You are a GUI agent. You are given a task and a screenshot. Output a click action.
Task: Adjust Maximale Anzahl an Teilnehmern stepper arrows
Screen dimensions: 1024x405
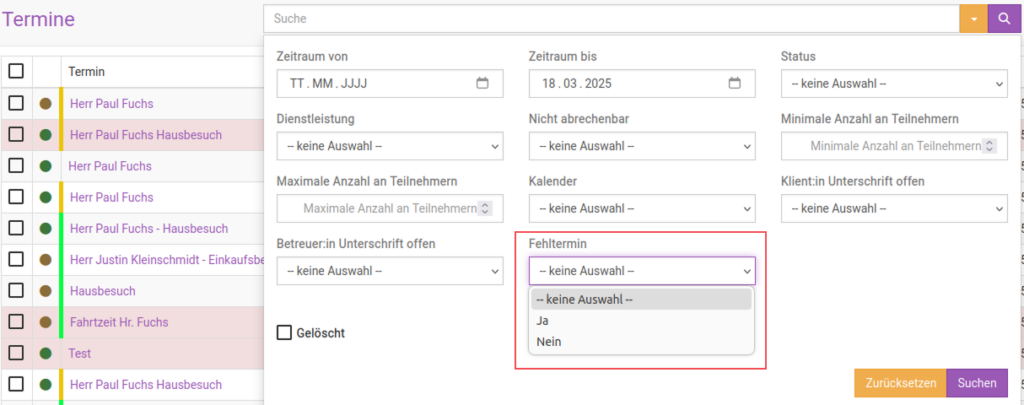point(484,208)
